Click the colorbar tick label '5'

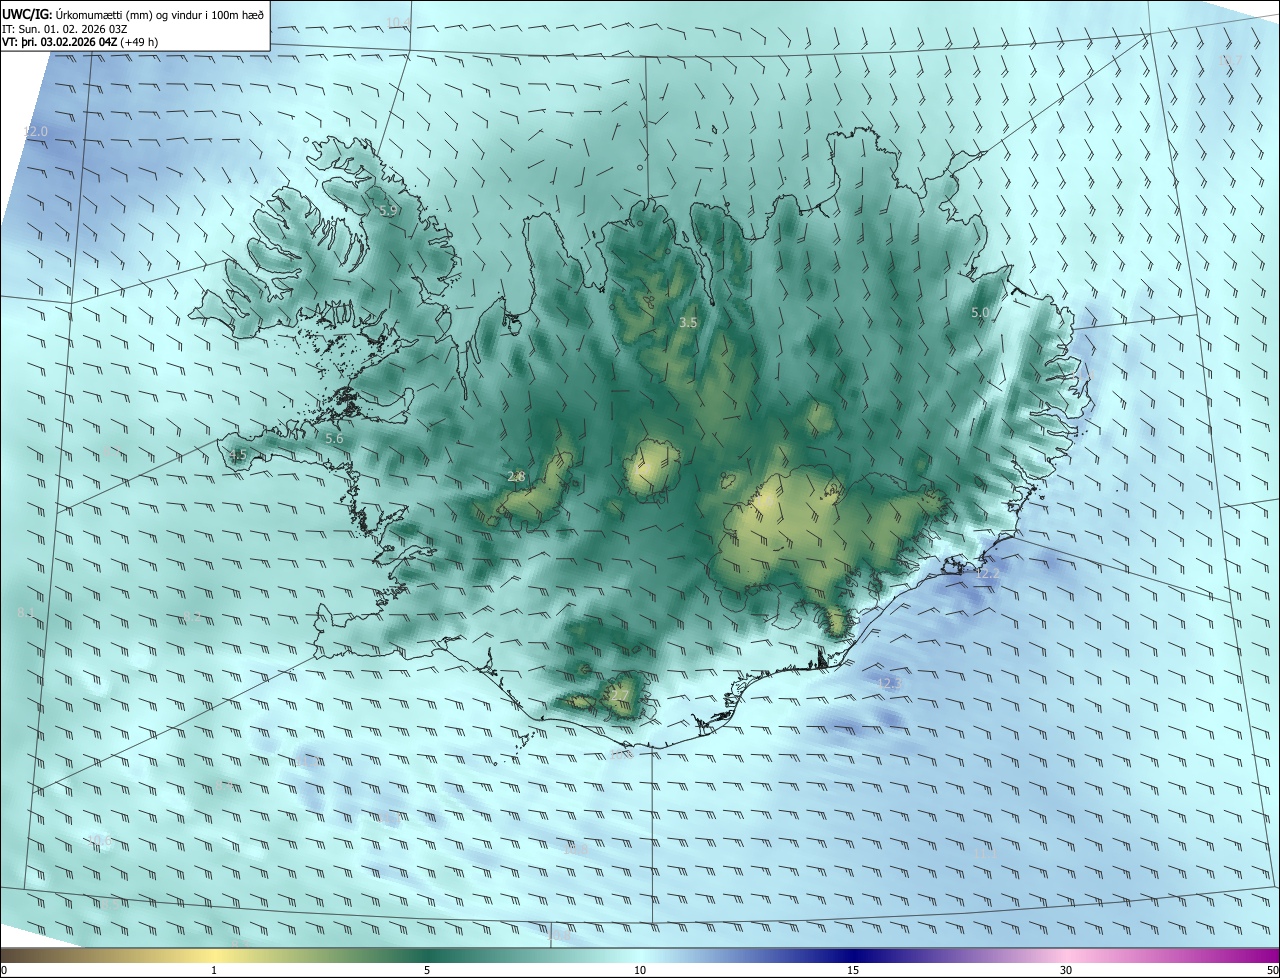click(427, 971)
